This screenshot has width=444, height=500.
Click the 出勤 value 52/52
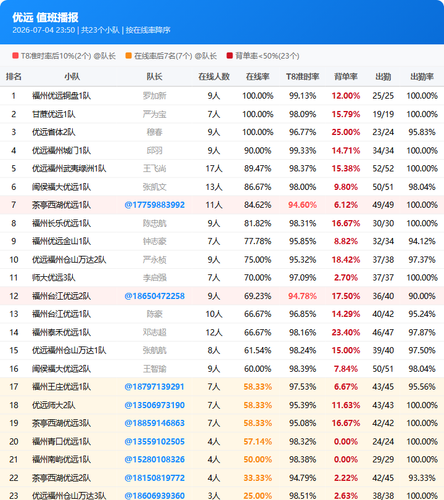click(x=383, y=169)
